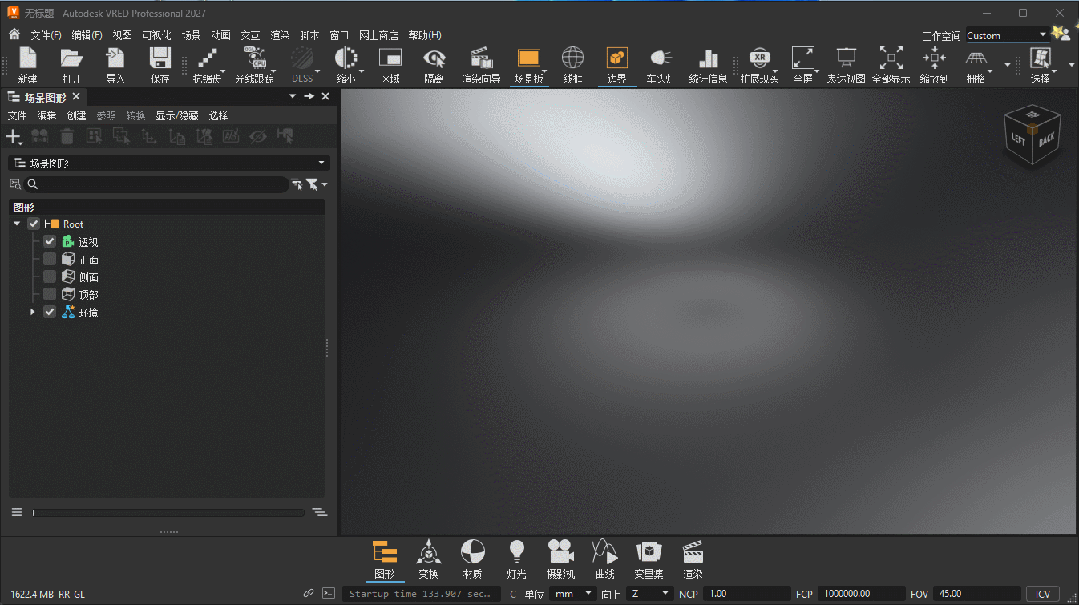This screenshot has width=1079, height=605.
Task: Toggle the Root node checkbox
Action: (x=33, y=224)
